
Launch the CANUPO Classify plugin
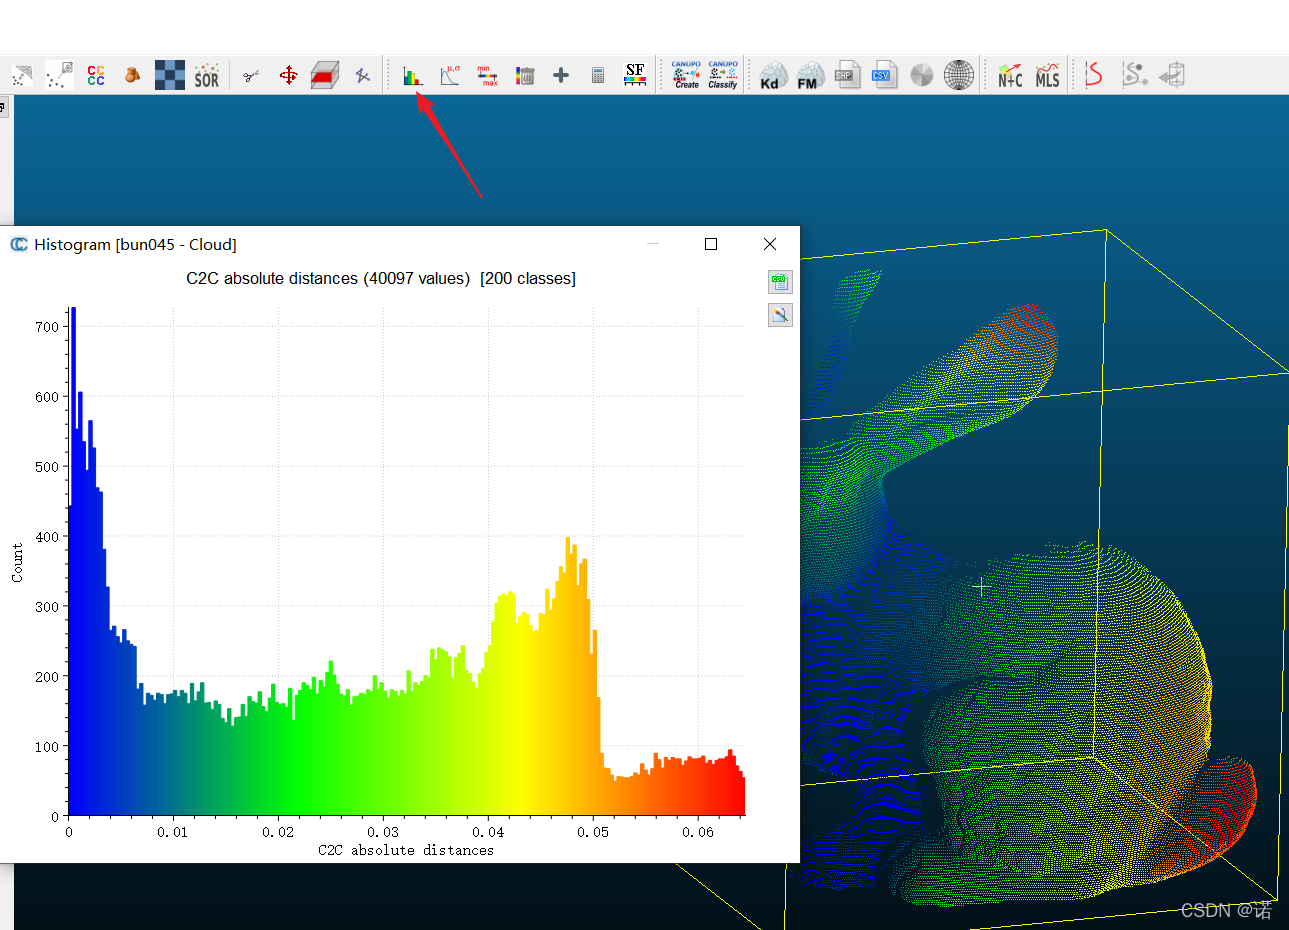722,74
